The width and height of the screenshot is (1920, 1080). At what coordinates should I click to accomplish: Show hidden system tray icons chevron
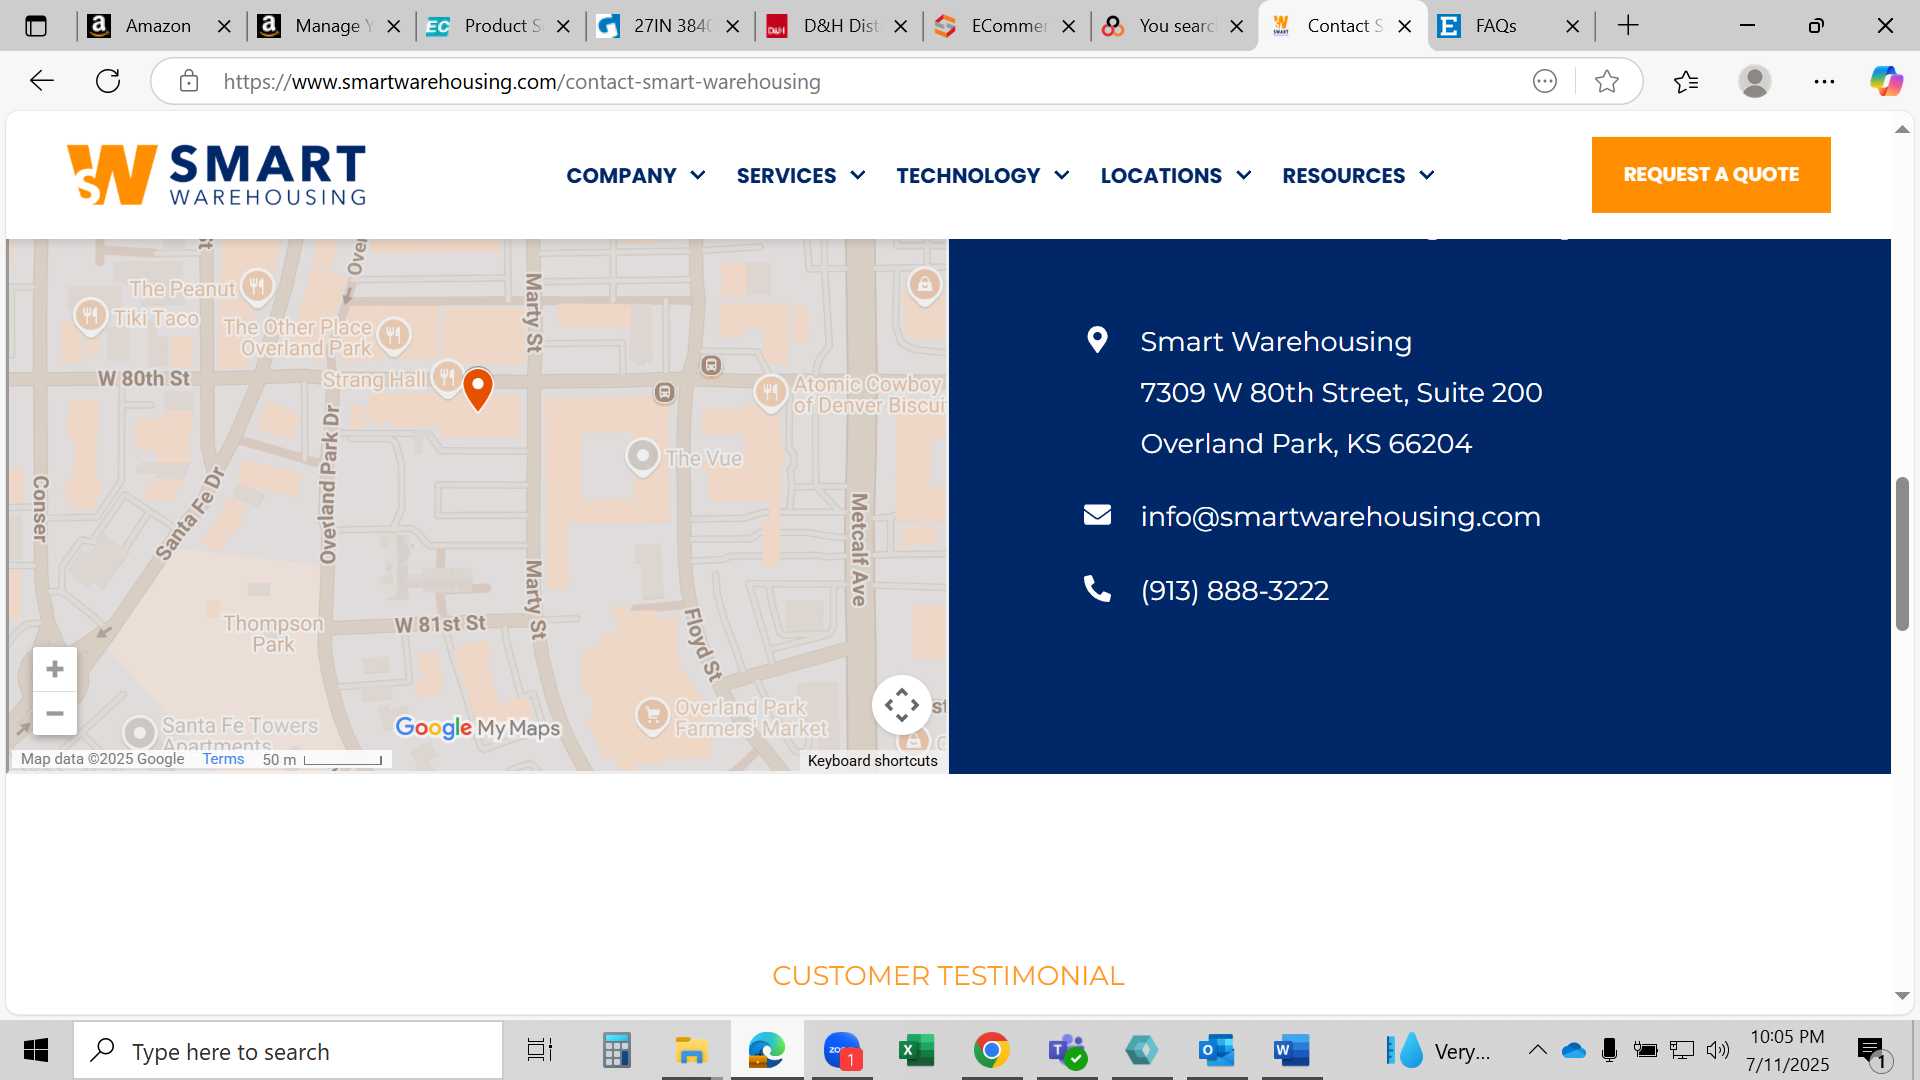pos(1538,1050)
